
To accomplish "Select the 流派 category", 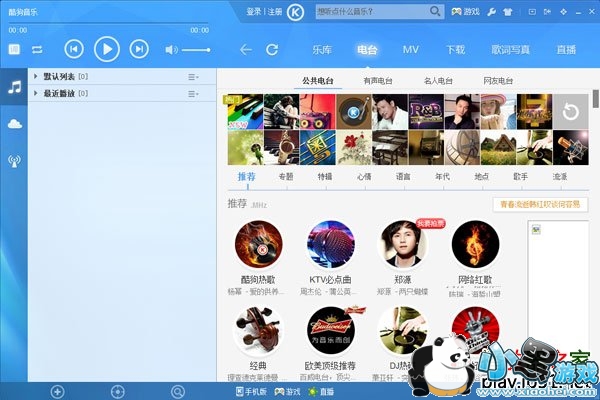I will click(x=560, y=176).
